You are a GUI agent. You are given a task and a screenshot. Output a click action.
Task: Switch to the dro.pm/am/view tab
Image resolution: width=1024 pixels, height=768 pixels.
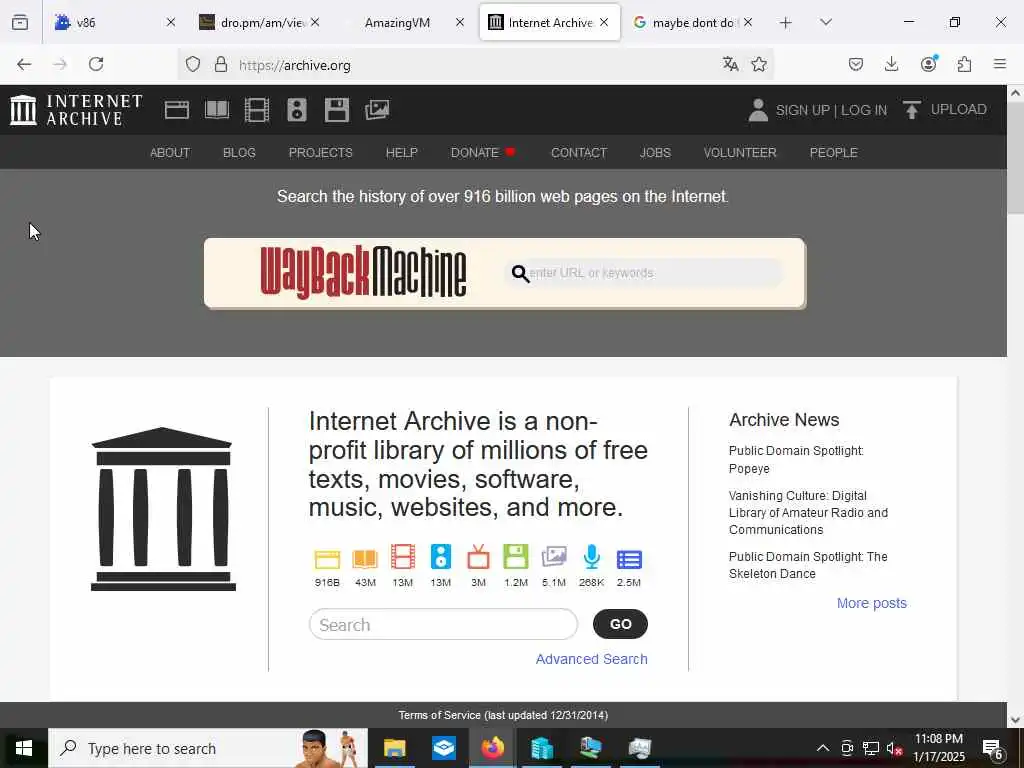[259, 22]
